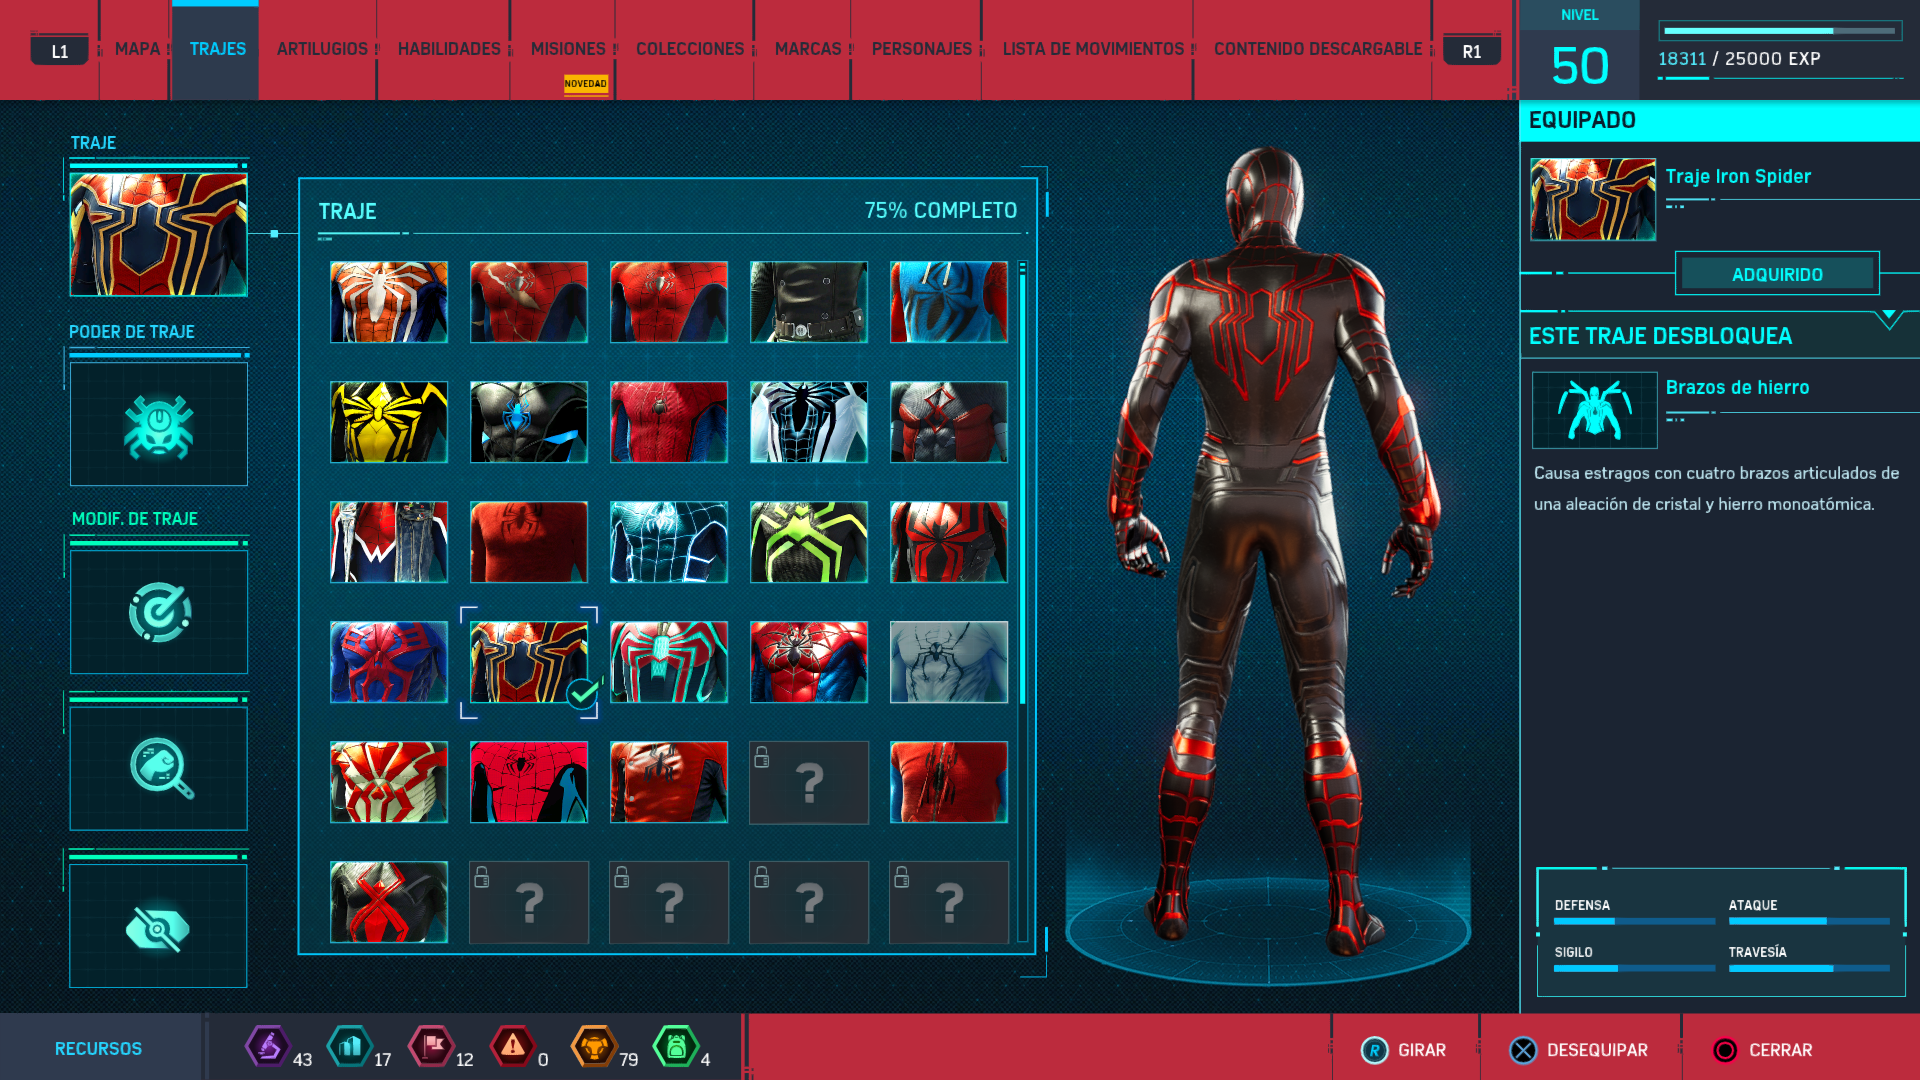Click the purple research token resource icon

(x=268, y=1047)
